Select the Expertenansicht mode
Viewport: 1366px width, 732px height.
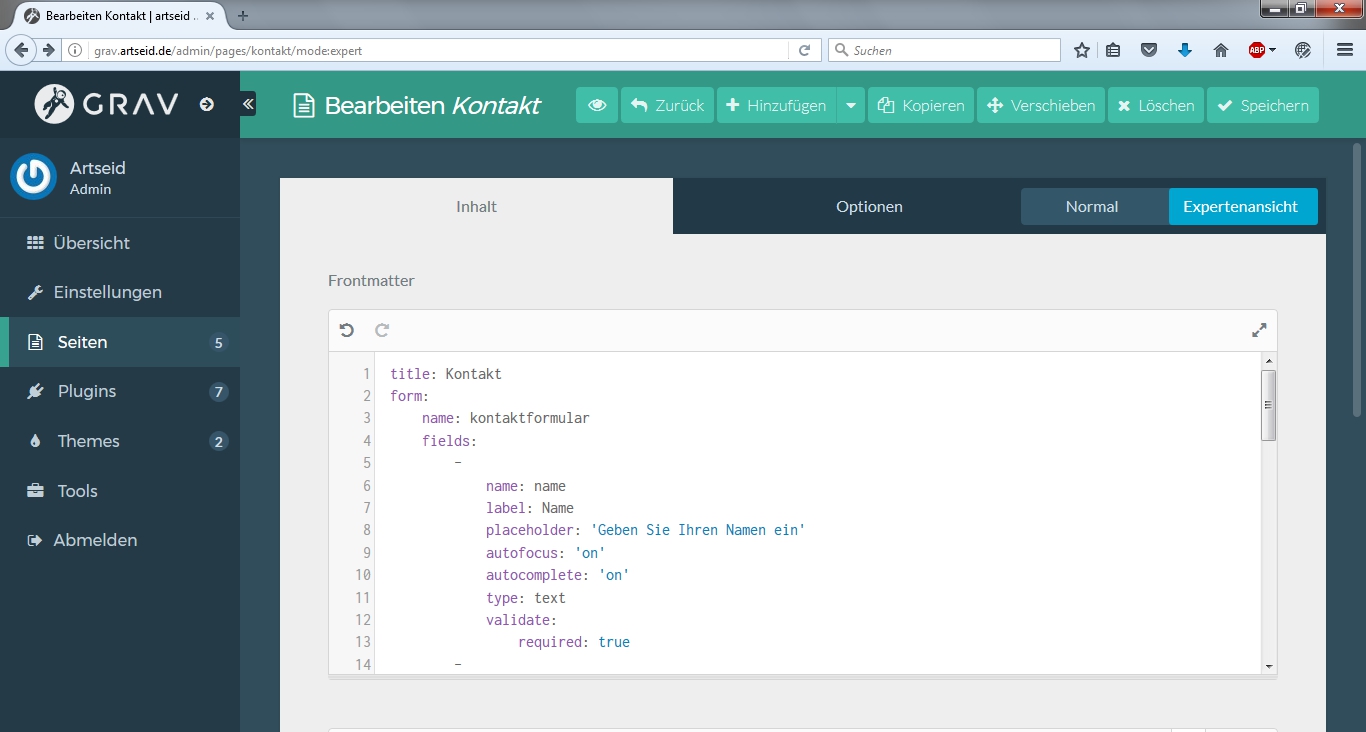[1240, 207]
